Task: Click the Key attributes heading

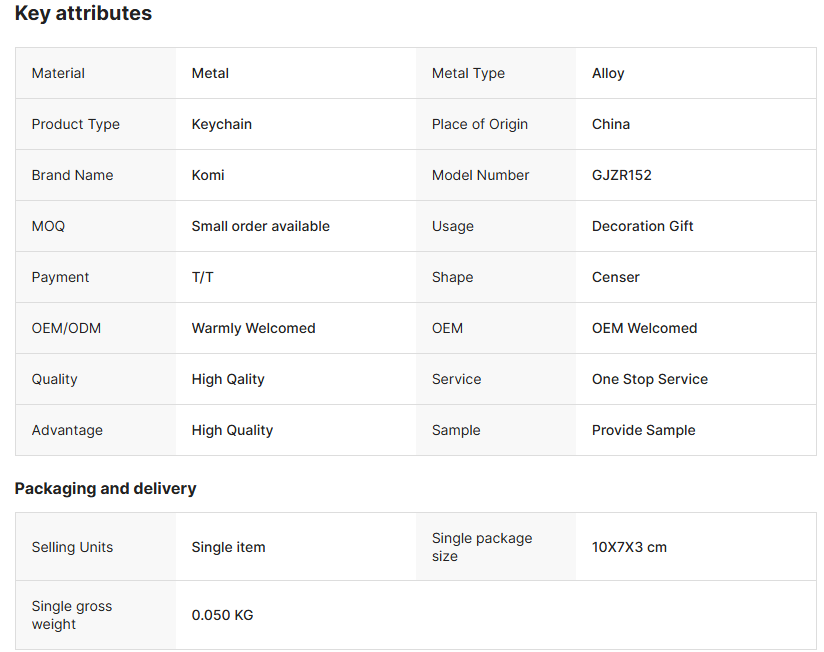Action: click(x=83, y=14)
